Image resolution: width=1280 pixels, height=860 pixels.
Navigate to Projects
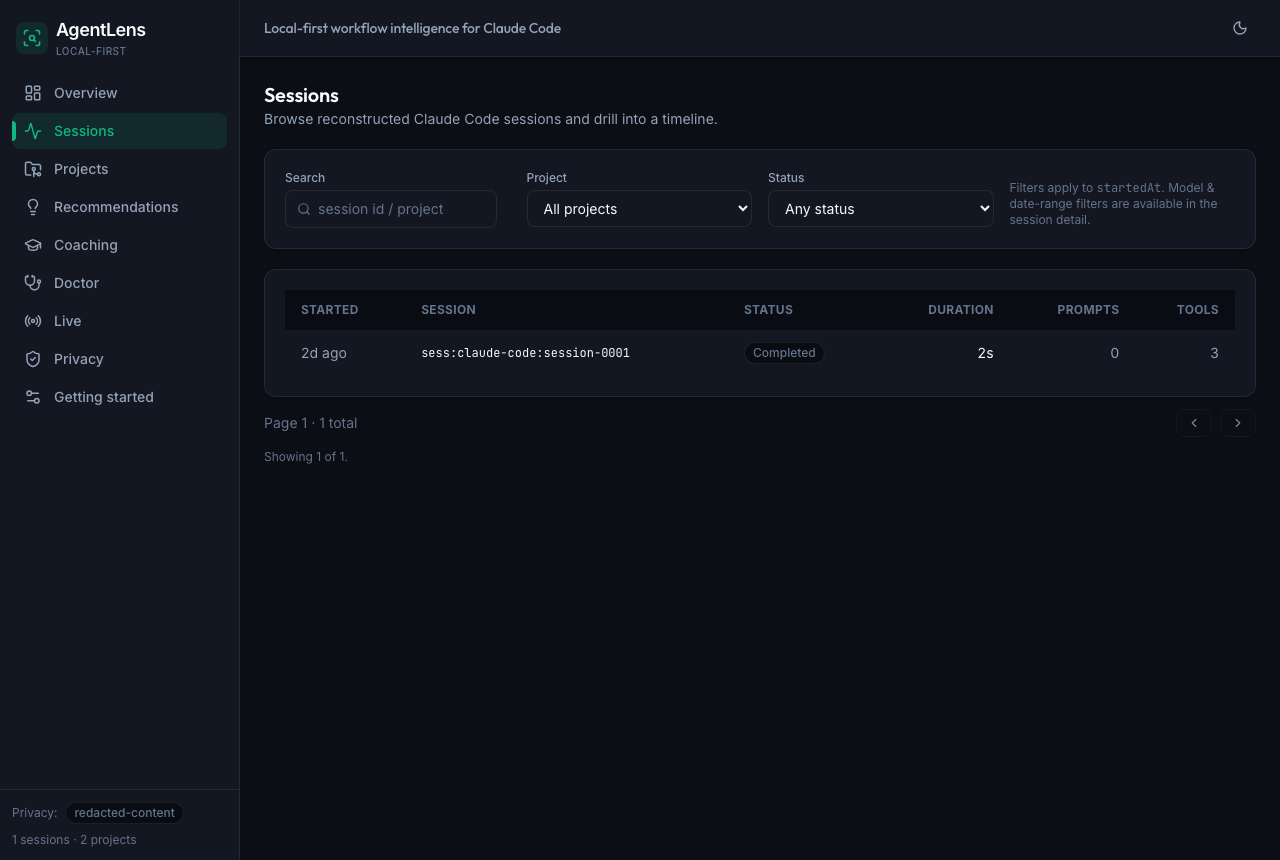tap(120, 169)
